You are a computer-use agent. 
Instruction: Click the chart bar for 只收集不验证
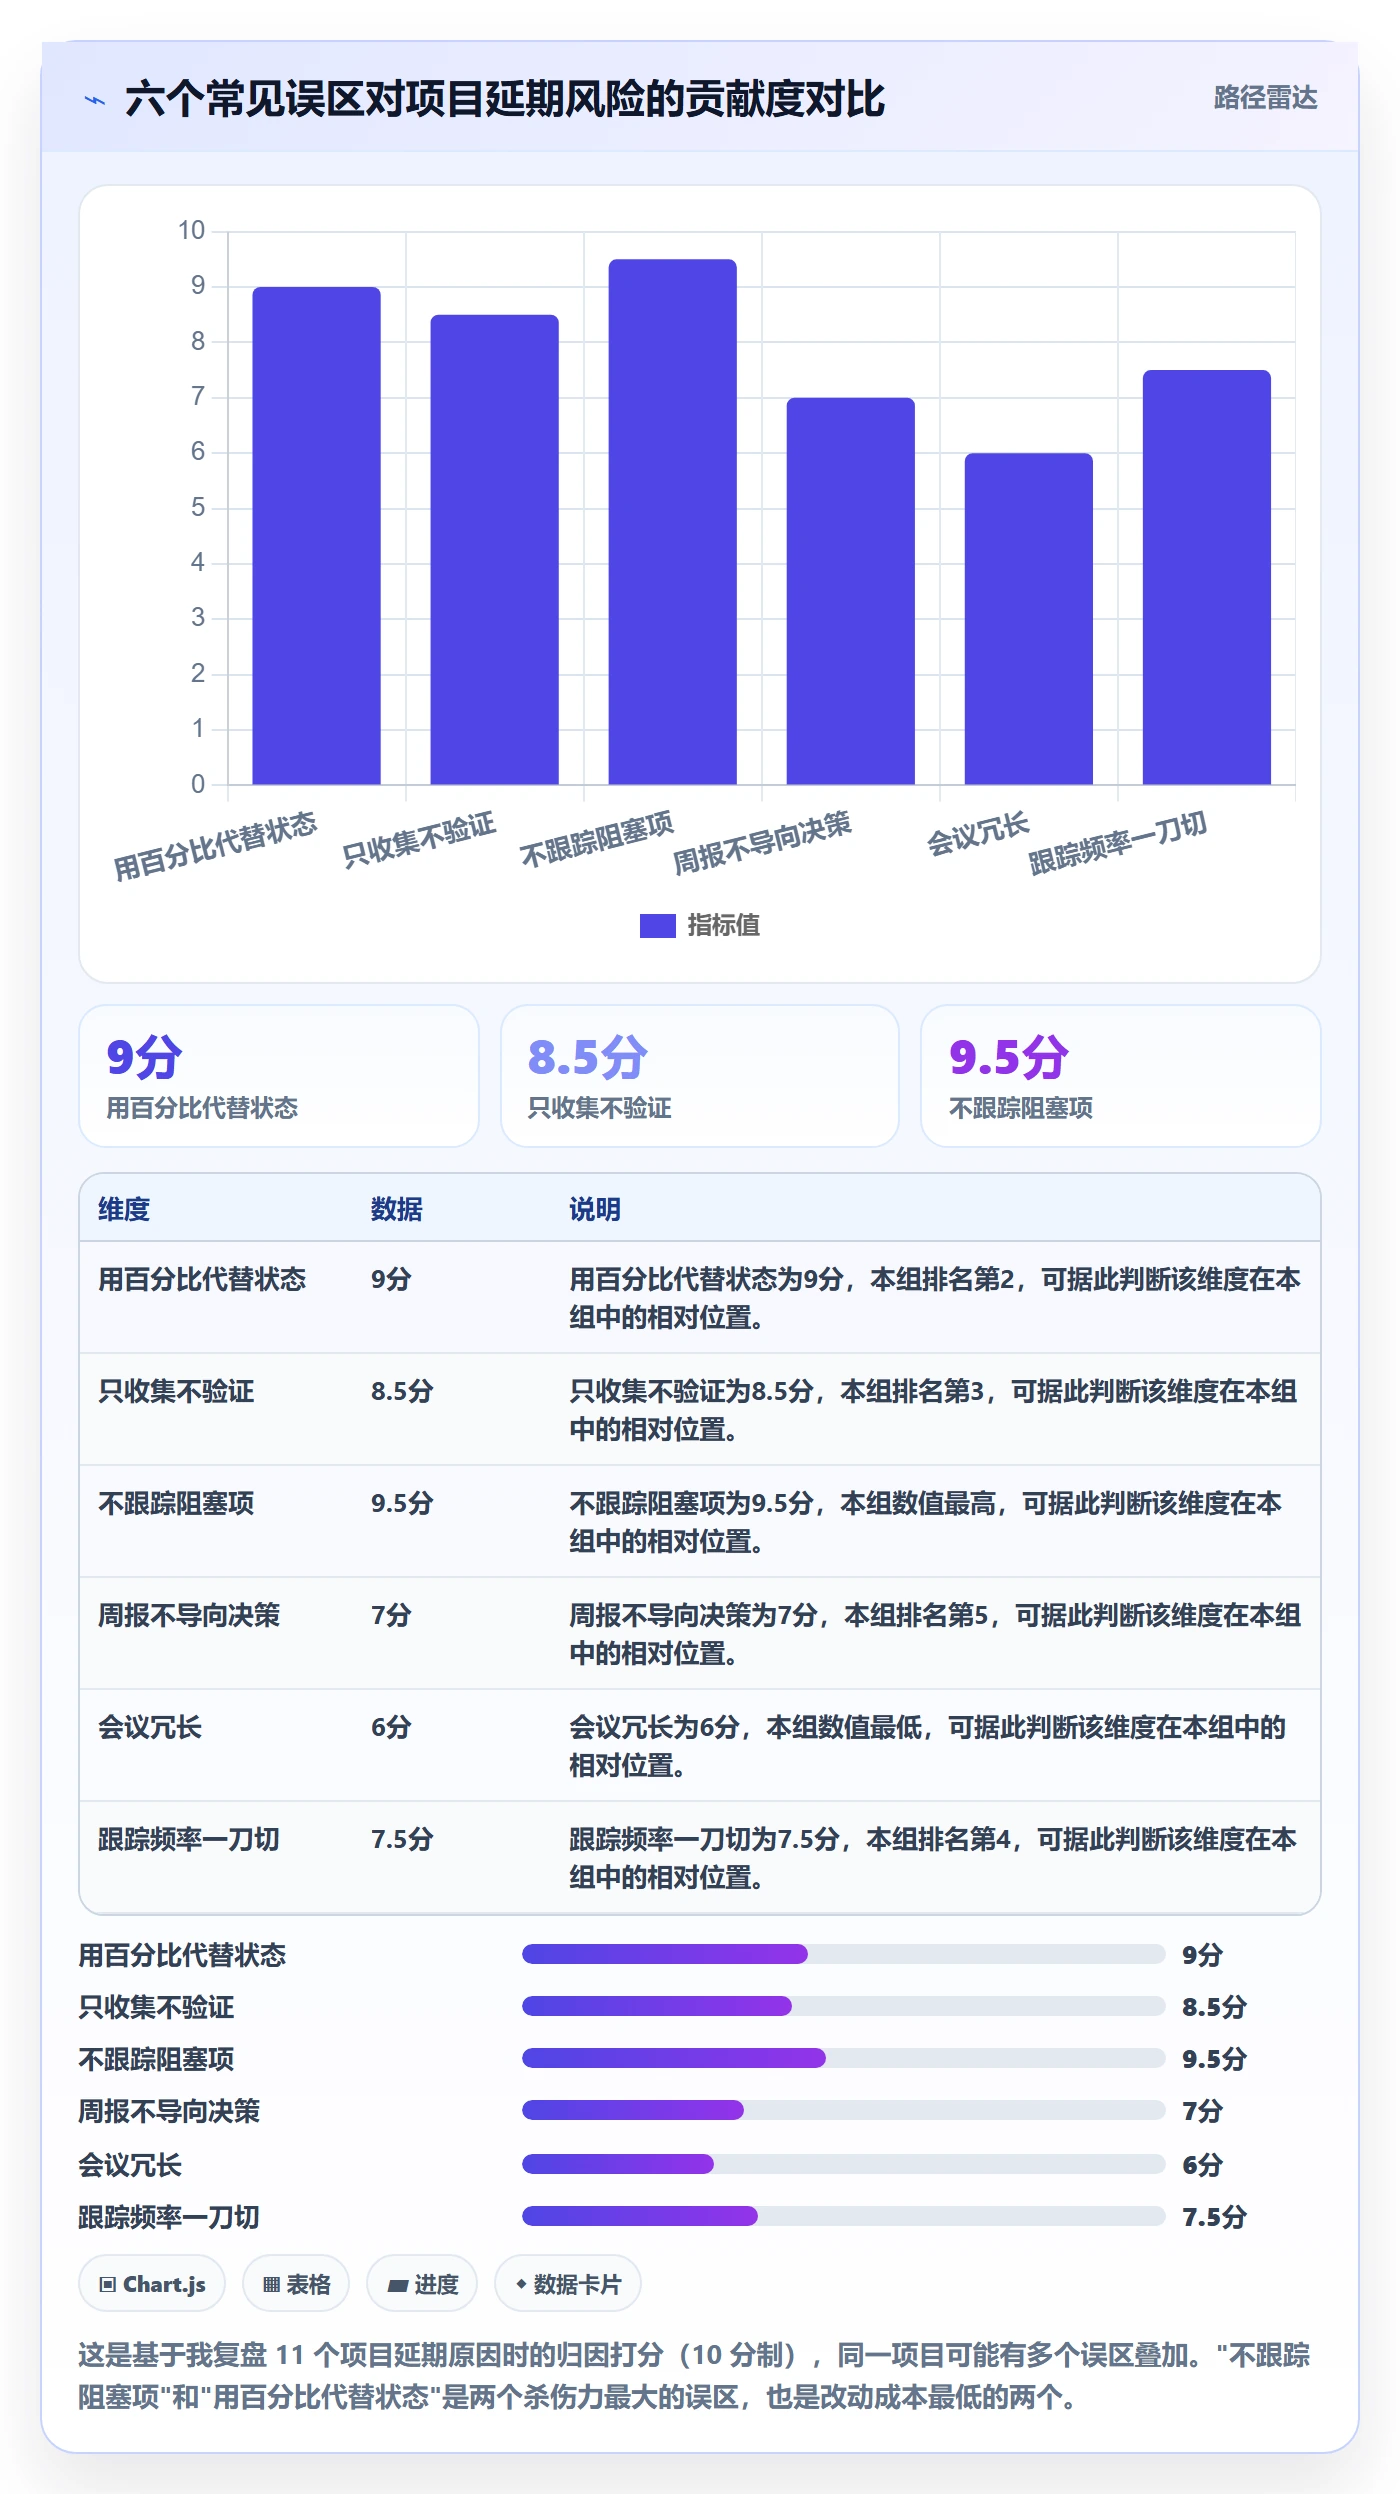pos(494,549)
